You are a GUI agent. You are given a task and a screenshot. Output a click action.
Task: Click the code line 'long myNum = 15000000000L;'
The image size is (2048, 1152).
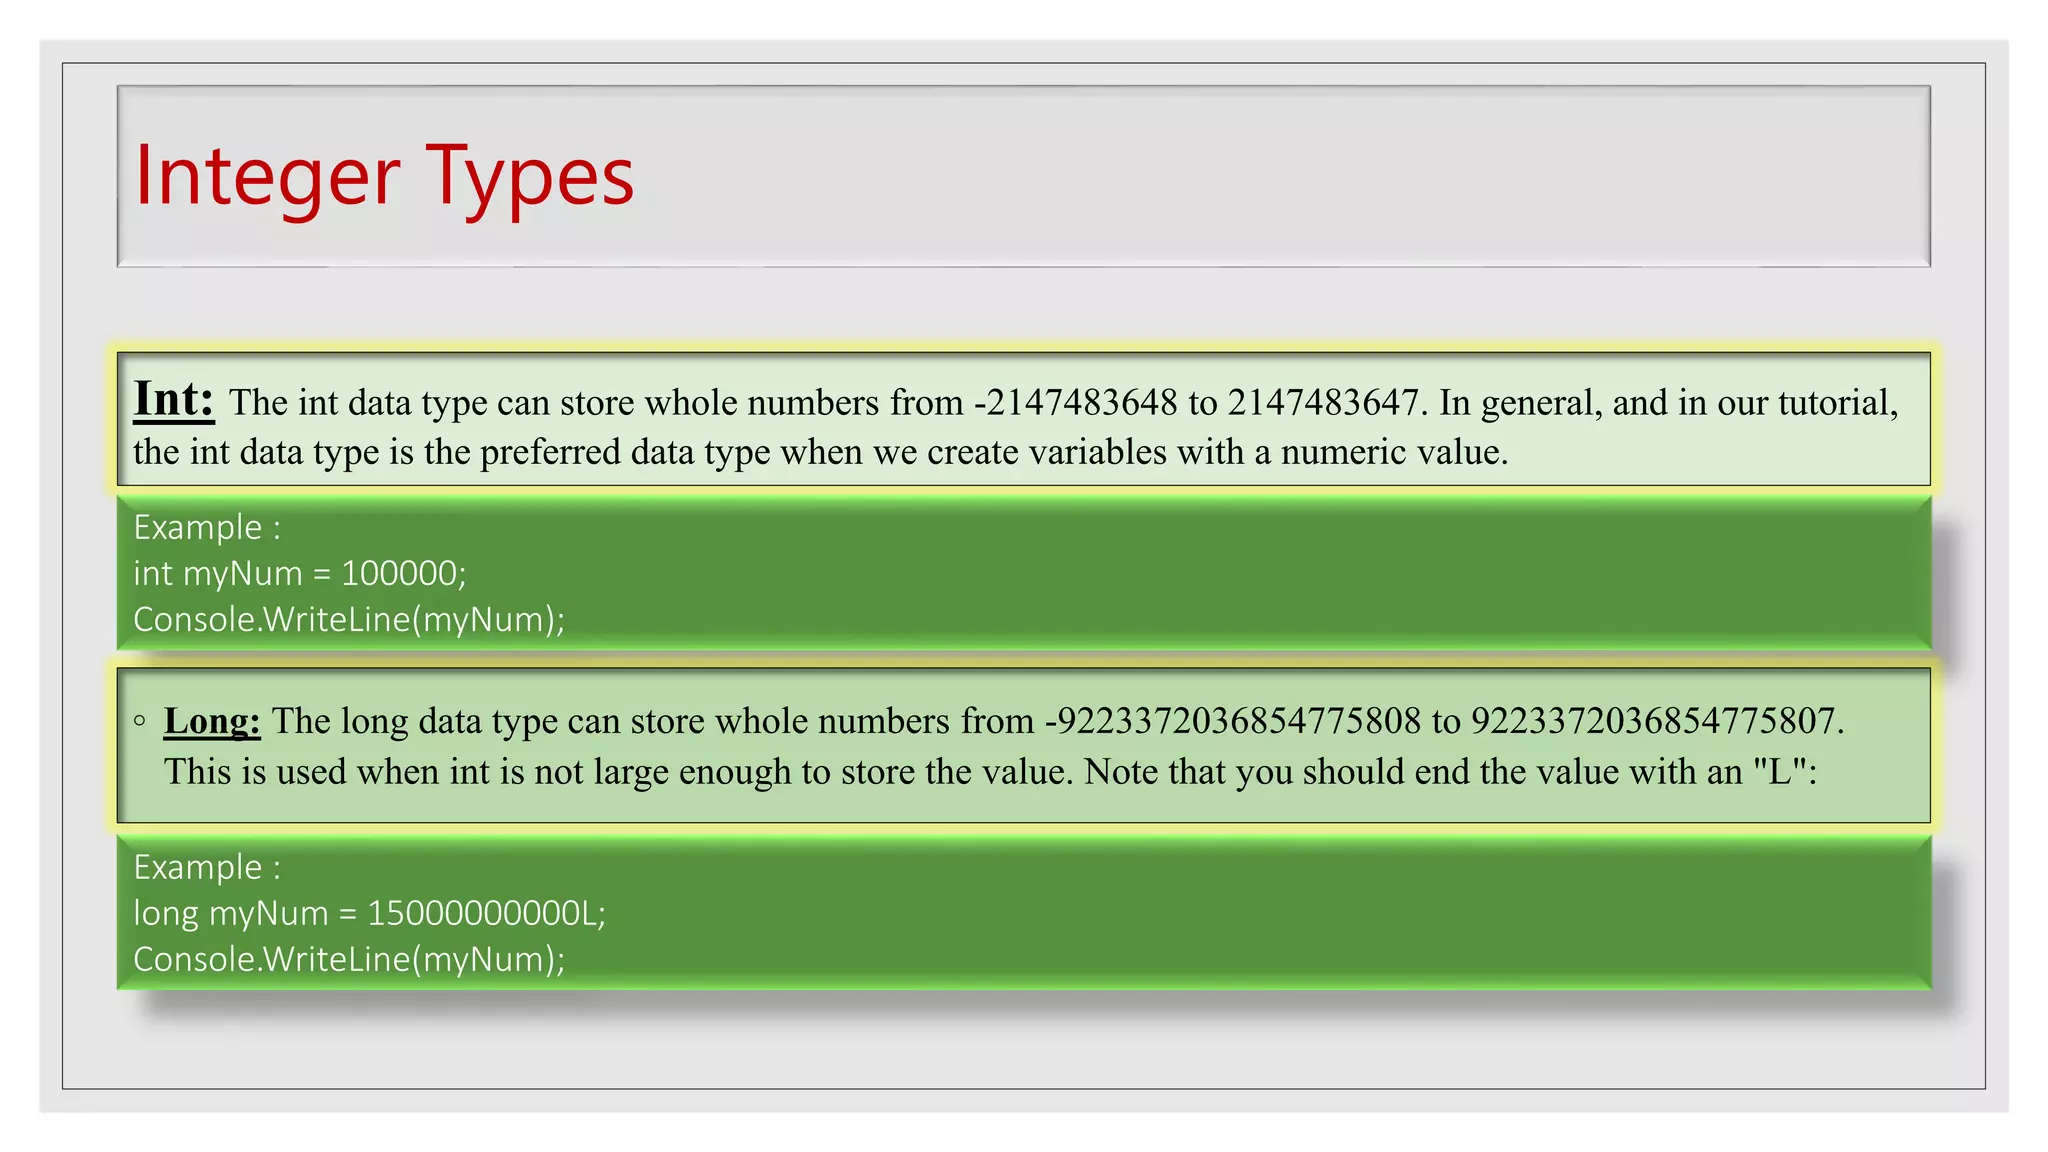[370, 913]
